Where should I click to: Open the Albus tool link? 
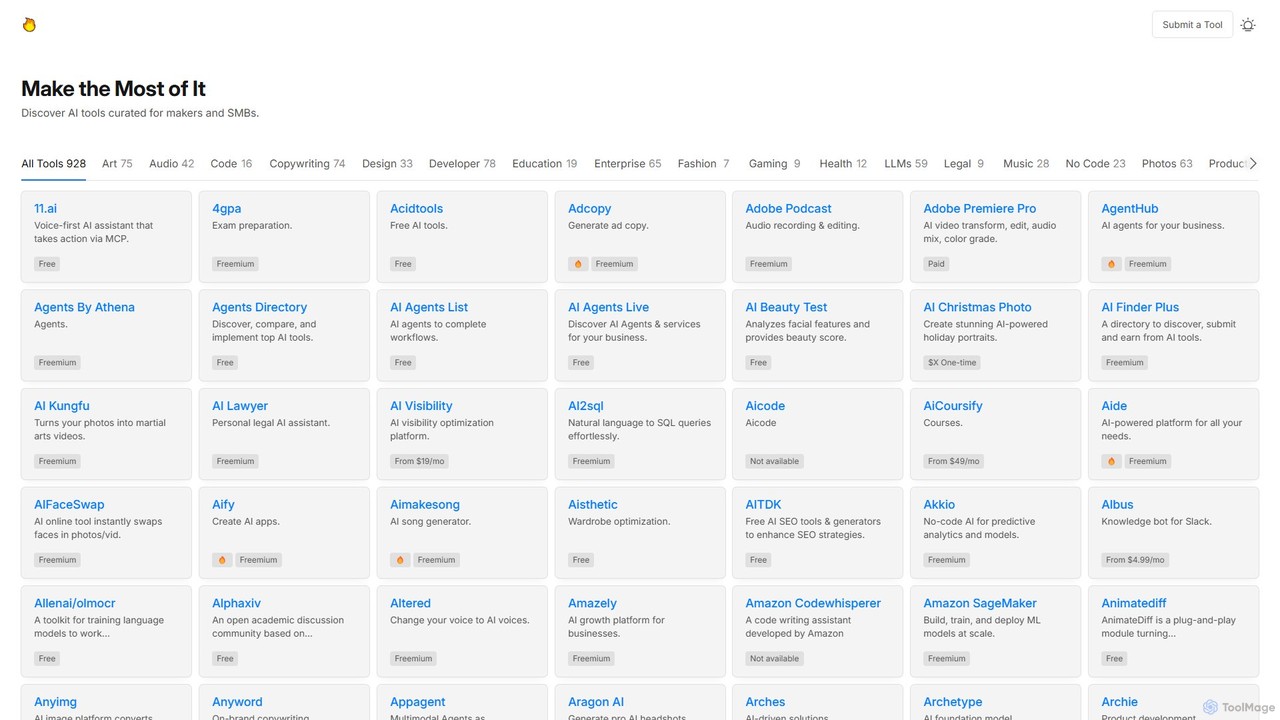(1118, 505)
